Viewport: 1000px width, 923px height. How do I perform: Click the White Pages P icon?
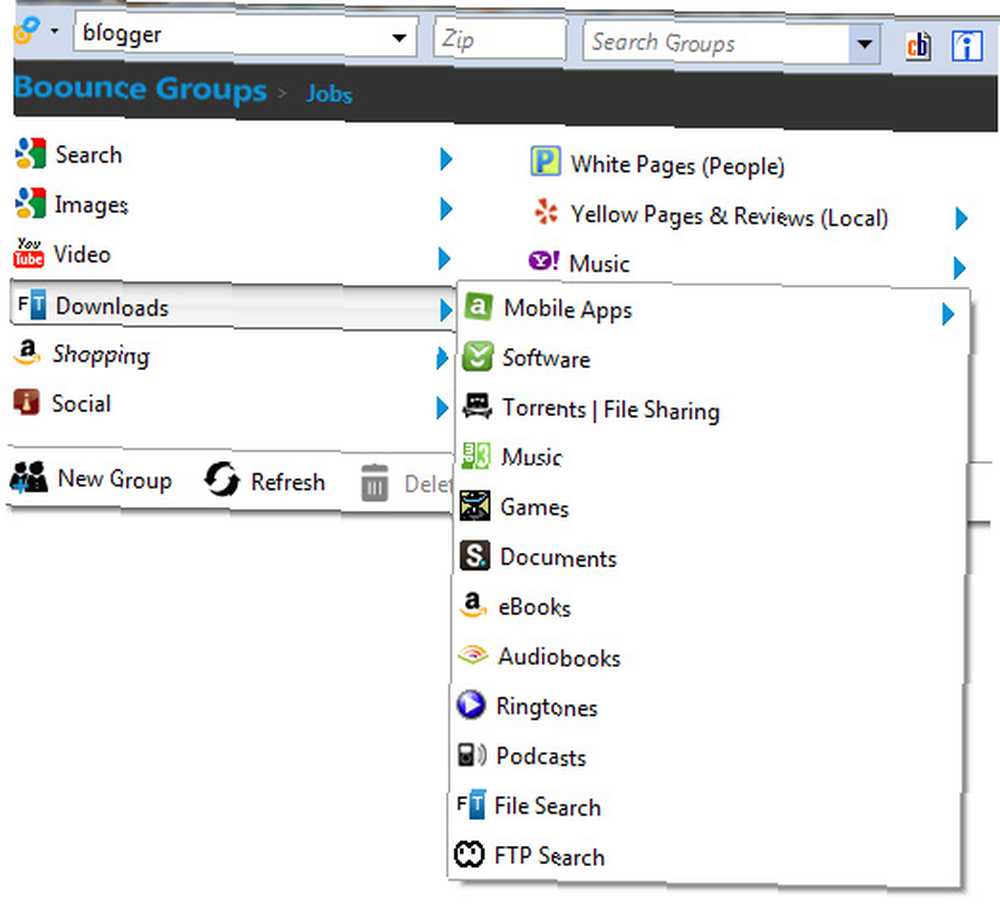click(545, 161)
